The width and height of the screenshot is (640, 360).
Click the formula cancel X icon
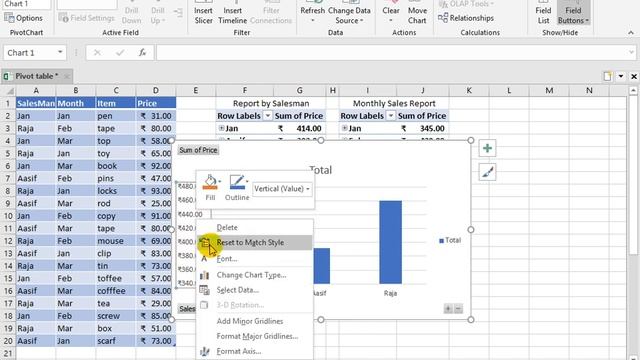[97, 53]
